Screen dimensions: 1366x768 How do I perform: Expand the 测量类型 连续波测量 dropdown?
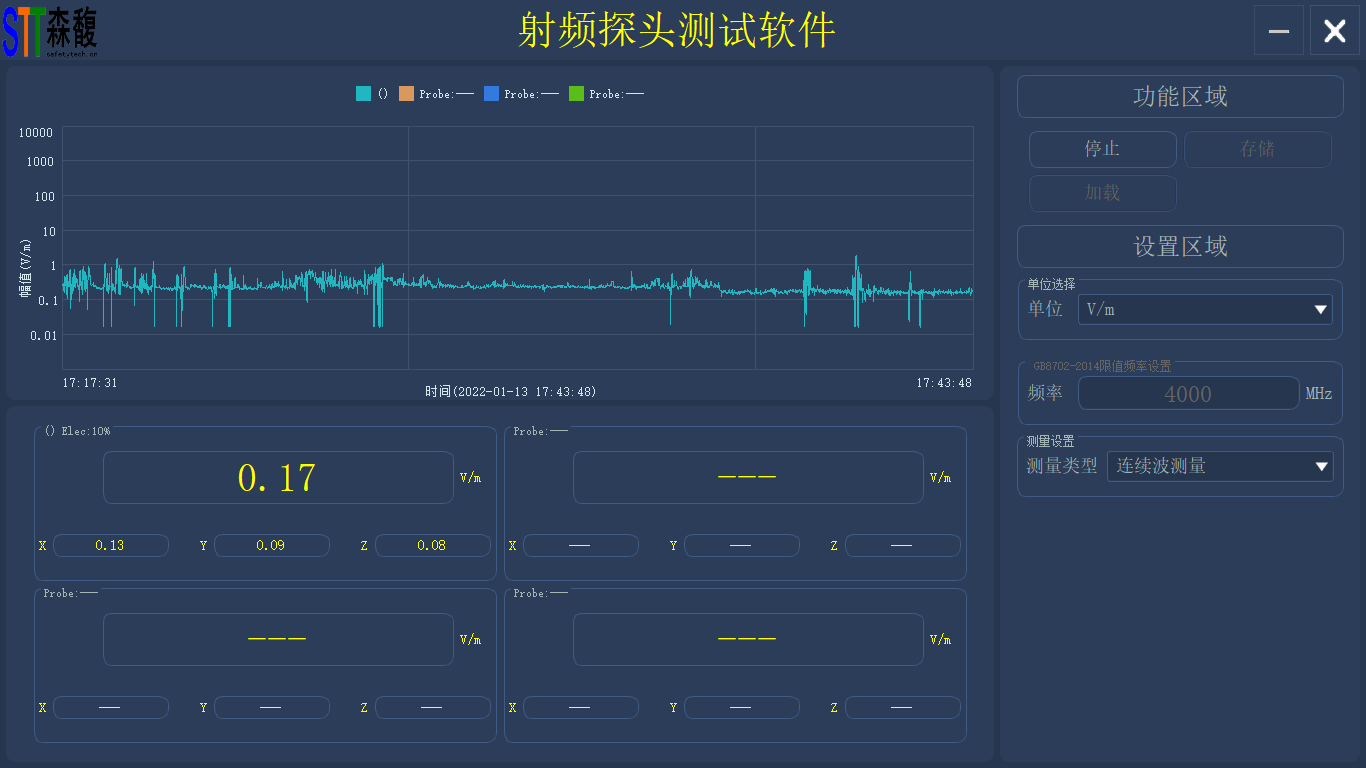point(1219,466)
